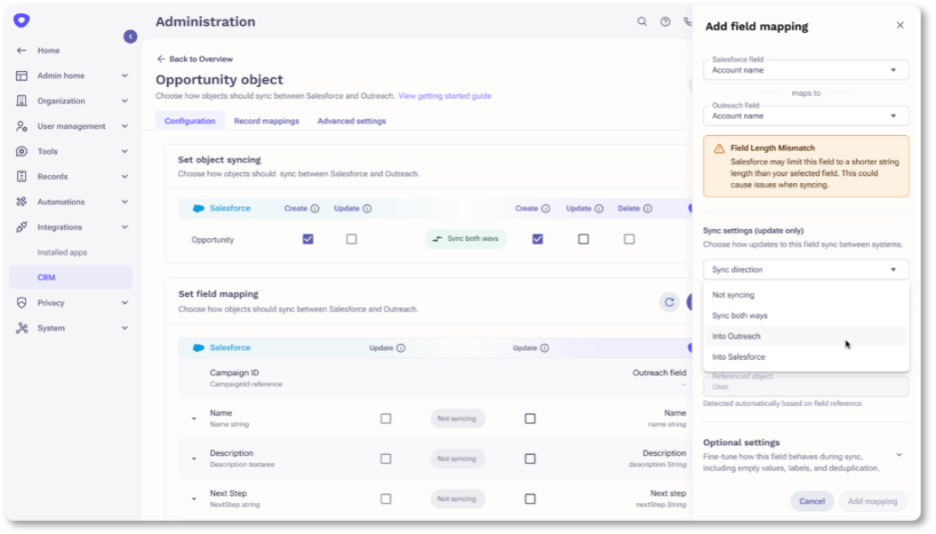Click the refresh icon in Set field mapping
Screen dimensions: 936x534
click(669, 303)
